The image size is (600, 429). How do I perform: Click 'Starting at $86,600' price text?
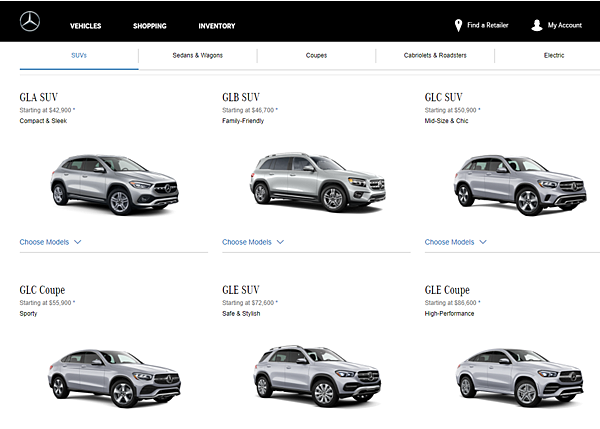450,303
